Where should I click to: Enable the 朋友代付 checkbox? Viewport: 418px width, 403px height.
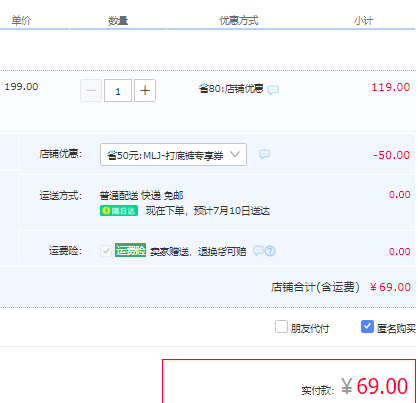[x=281, y=327]
